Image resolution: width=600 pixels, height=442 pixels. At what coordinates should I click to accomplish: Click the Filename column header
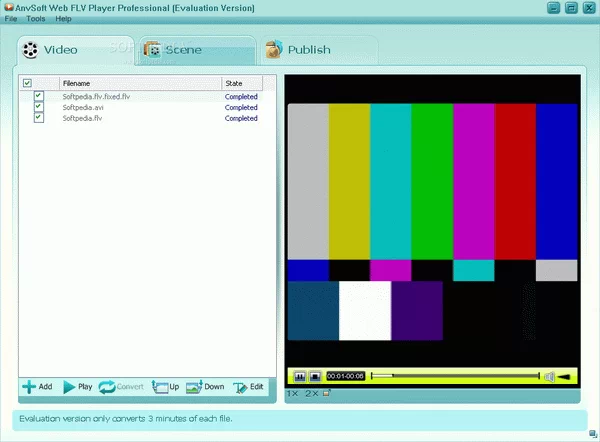[140, 83]
